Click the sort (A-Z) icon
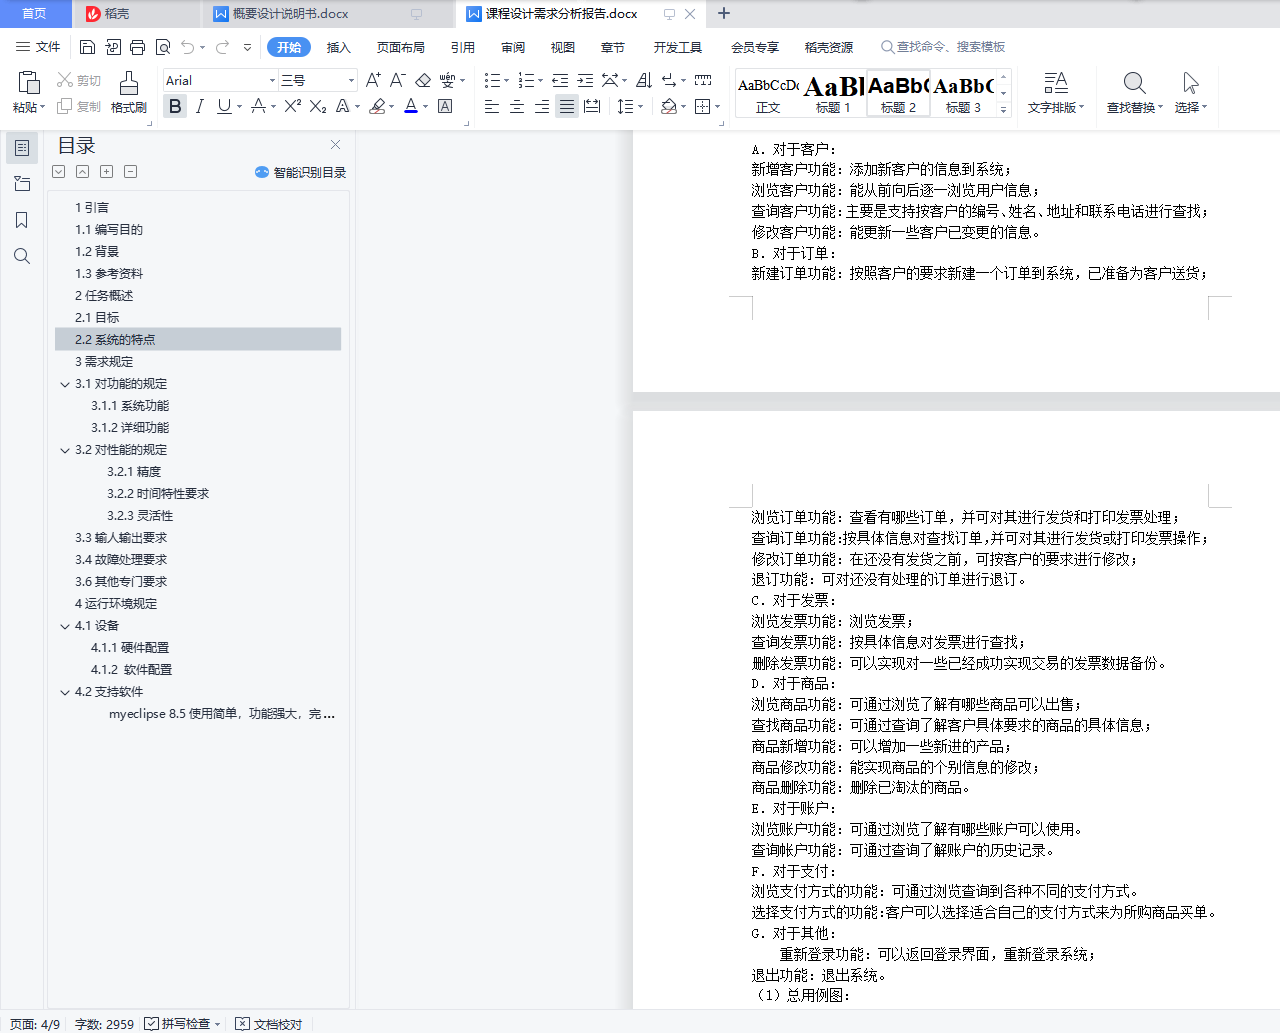Screen dimensions: 1280x1033 pyautogui.click(x=644, y=80)
